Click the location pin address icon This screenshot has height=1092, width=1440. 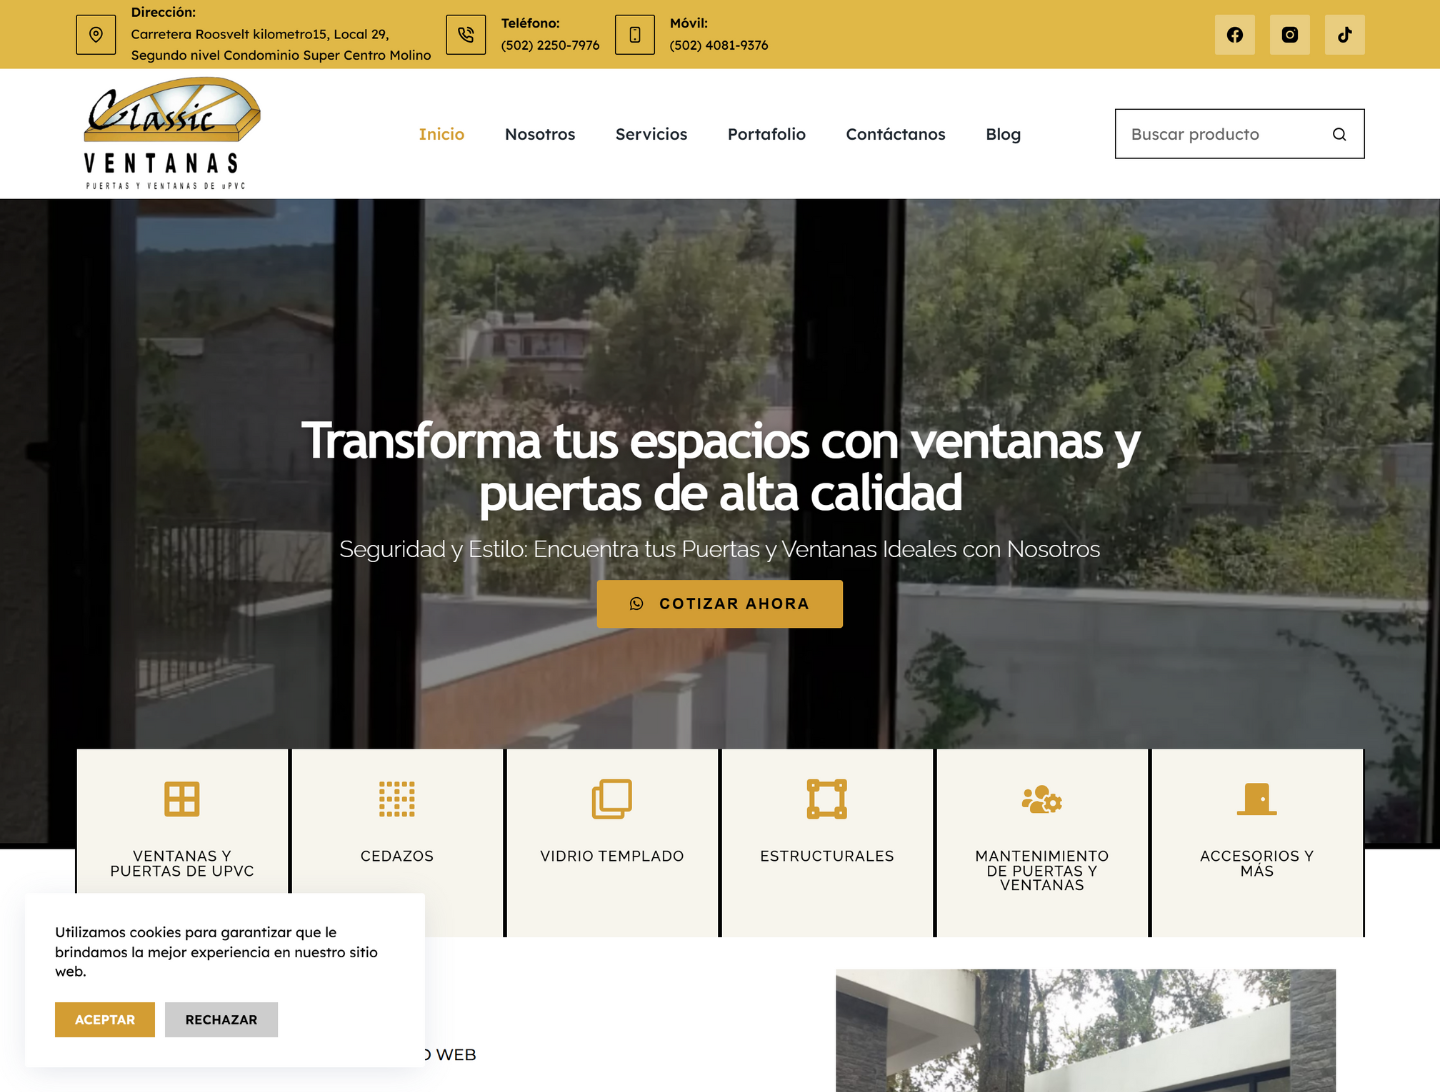coord(96,35)
